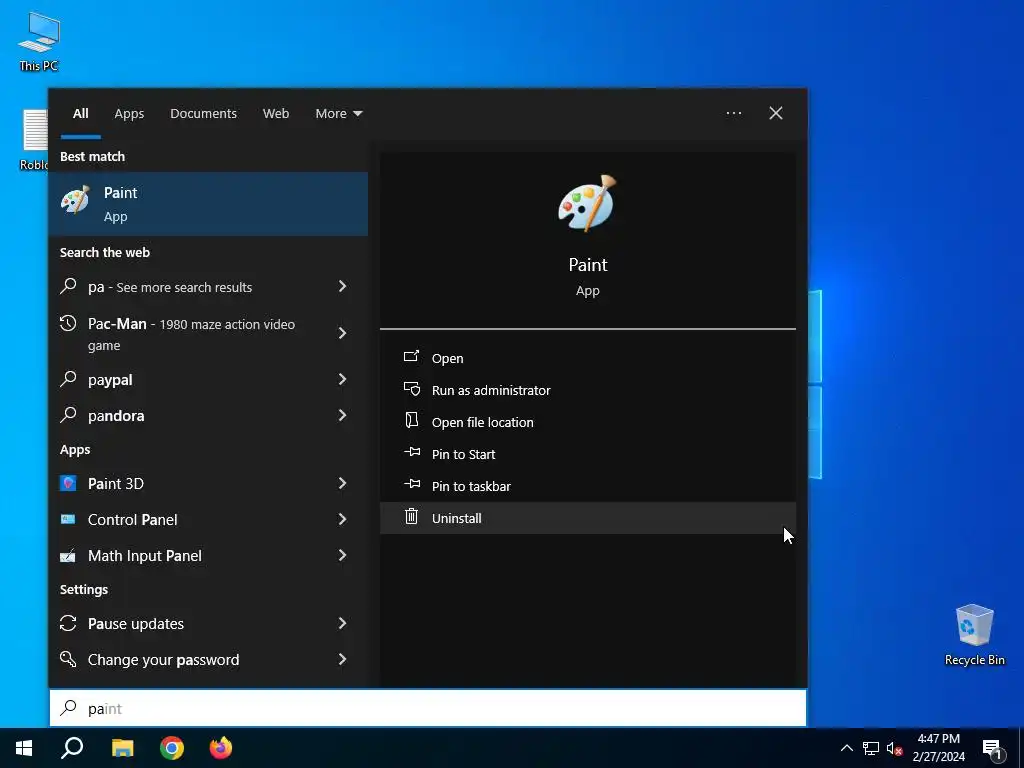
Task: Click the Open file location icon
Action: pyautogui.click(x=411, y=420)
